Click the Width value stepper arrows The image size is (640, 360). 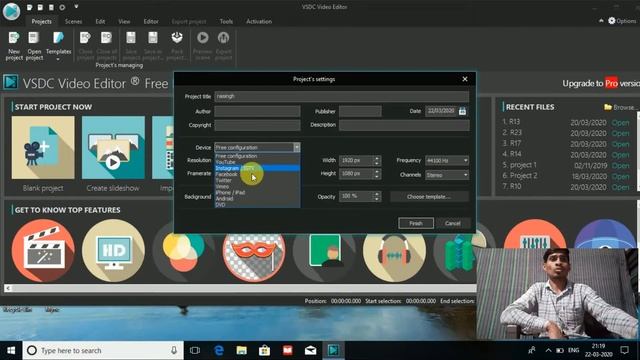[x=377, y=161]
